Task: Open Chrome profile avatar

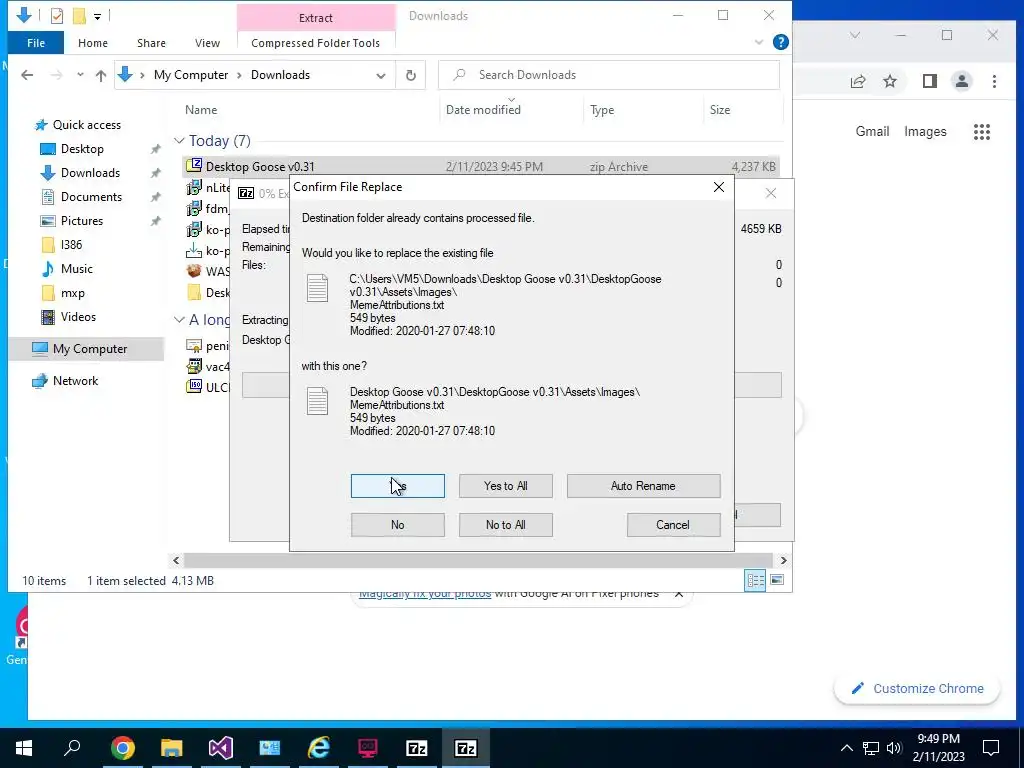Action: click(961, 82)
